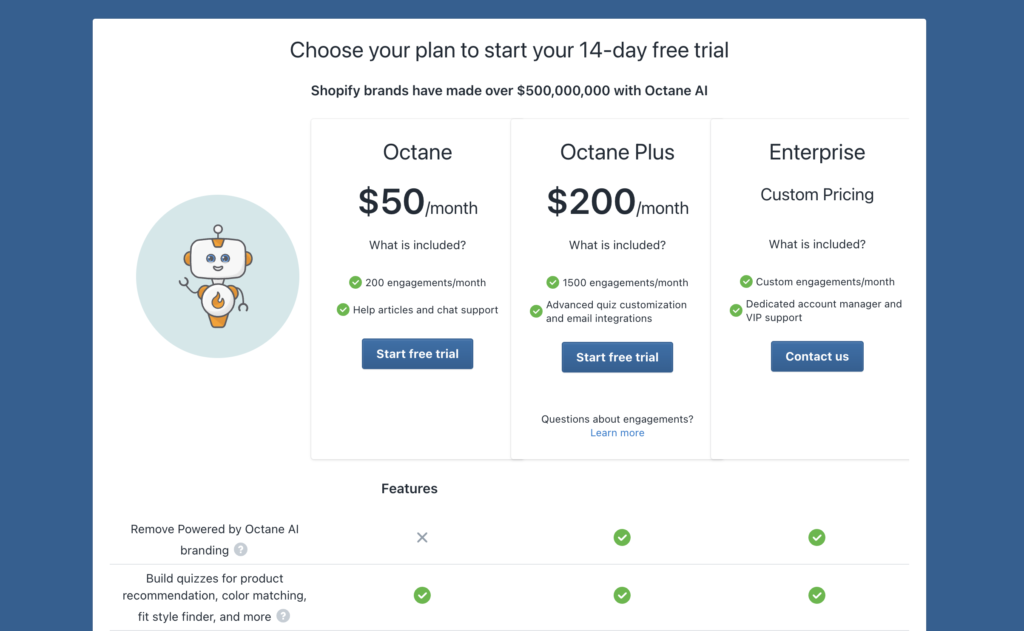Screen dimensions: 1024x631
Task: Select the Enterprise plan heading
Action: (x=817, y=152)
